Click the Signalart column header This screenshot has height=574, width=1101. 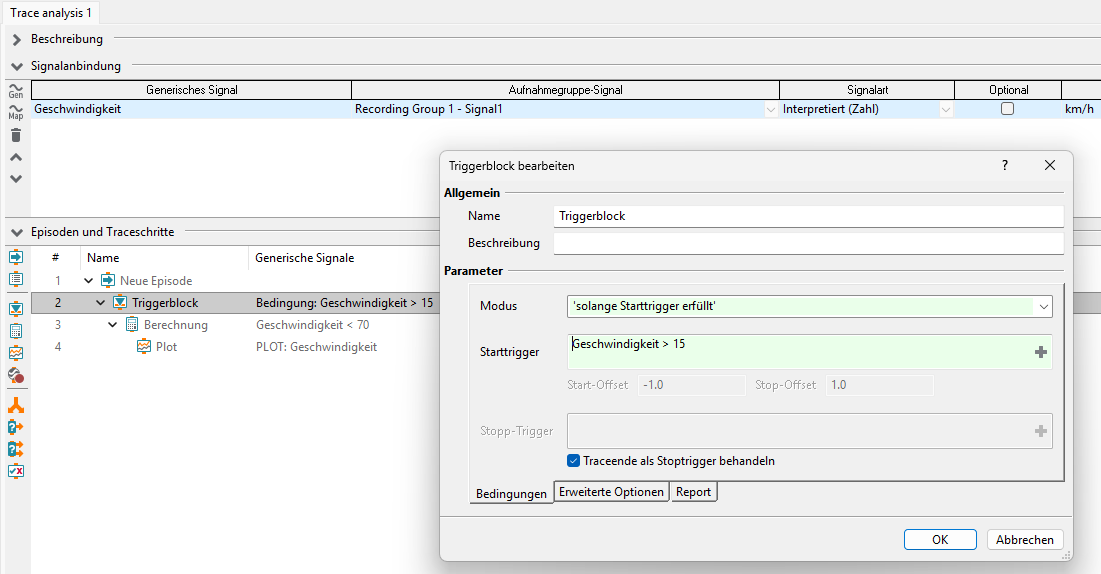point(867,90)
